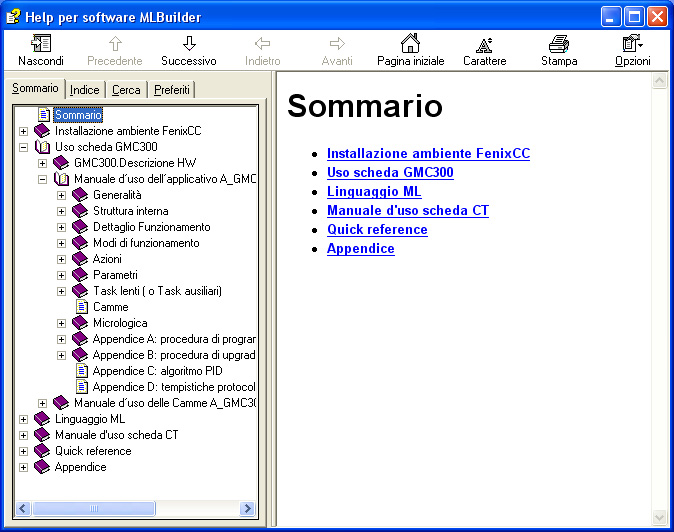Select Appendice C: algoritmo PID text
The image size is (674, 532).
157,371
